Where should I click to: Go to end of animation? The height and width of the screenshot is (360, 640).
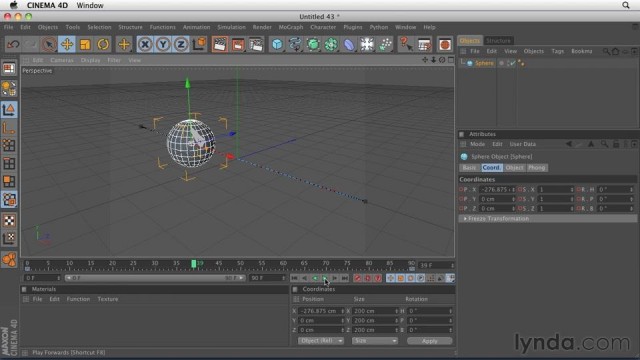point(345,278)
